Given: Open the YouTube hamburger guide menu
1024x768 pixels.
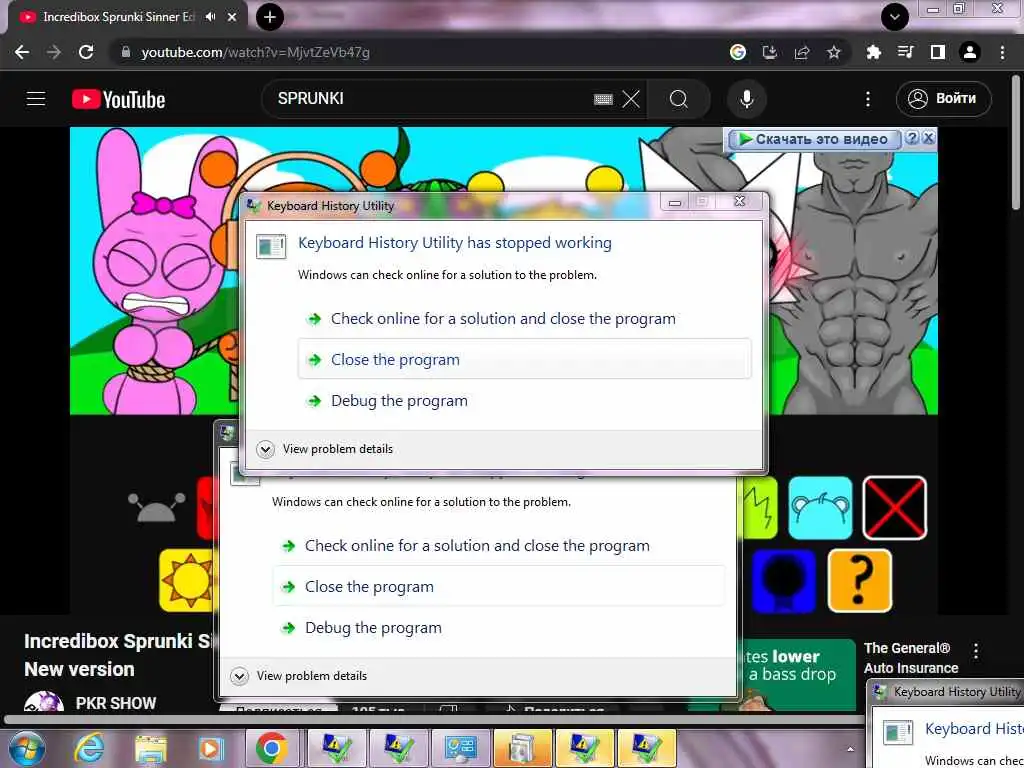Looking at the screenshot, I should click(x=36, y=99).
